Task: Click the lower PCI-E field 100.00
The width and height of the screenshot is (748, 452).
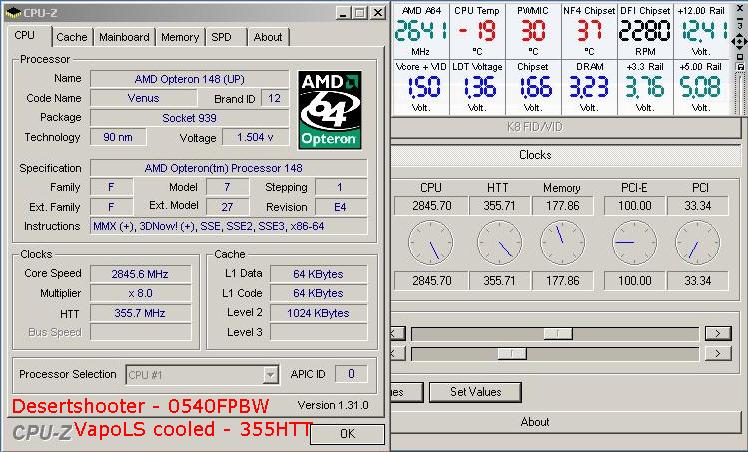Action: [634, 281]
